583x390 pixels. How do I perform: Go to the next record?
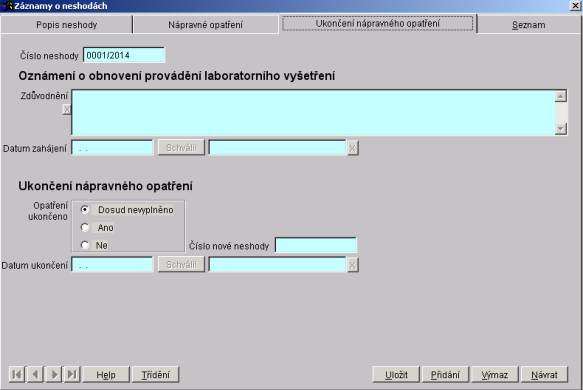[54, 374]
